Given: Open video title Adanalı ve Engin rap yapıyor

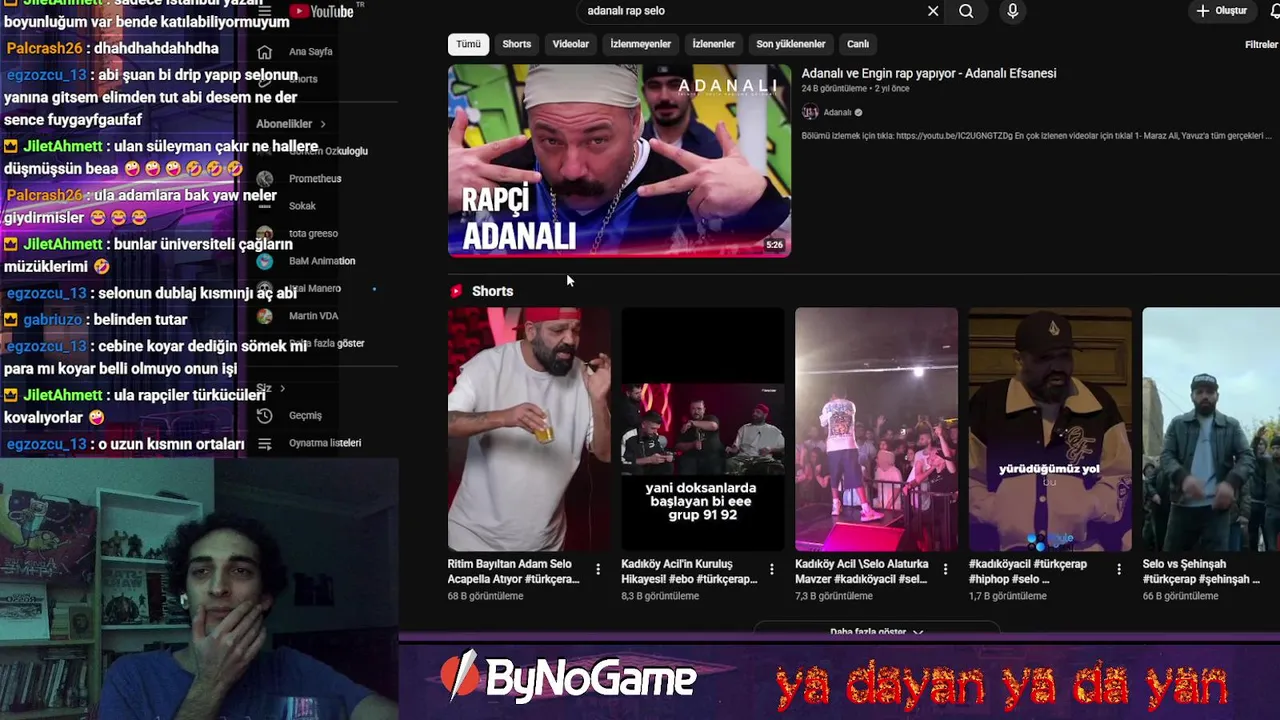Looking at the screenshot, I should pos(929,73).
